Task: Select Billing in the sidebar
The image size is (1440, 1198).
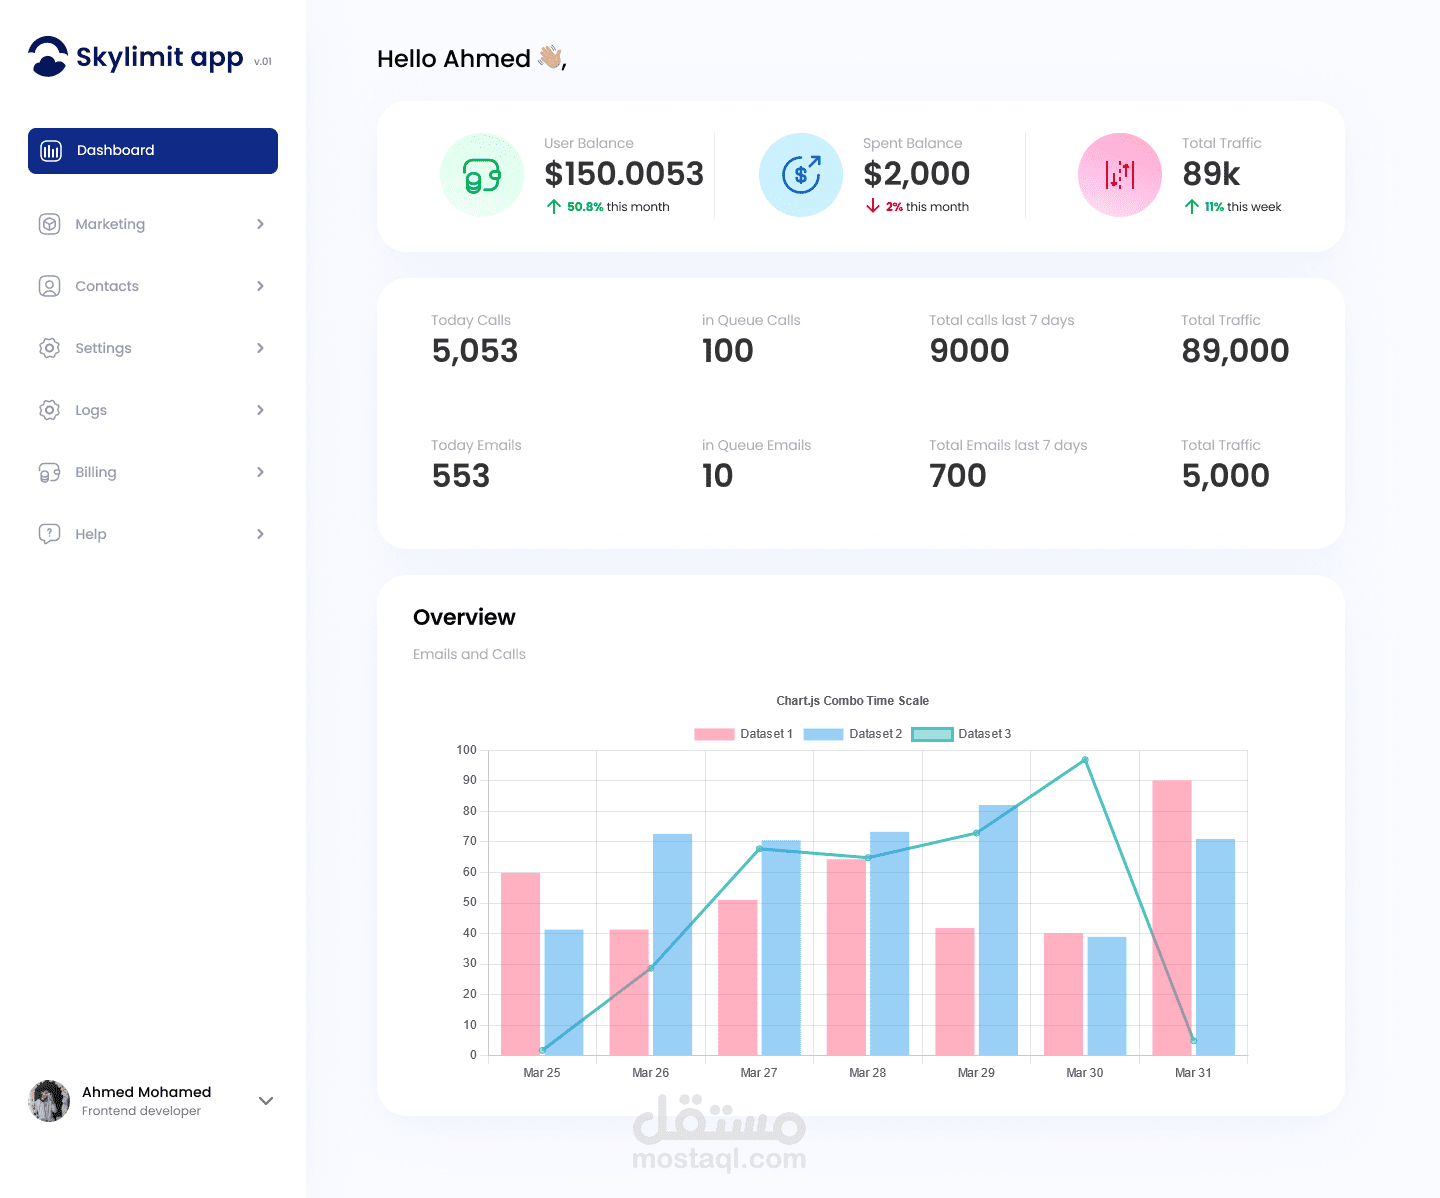Action: point(153,472)
